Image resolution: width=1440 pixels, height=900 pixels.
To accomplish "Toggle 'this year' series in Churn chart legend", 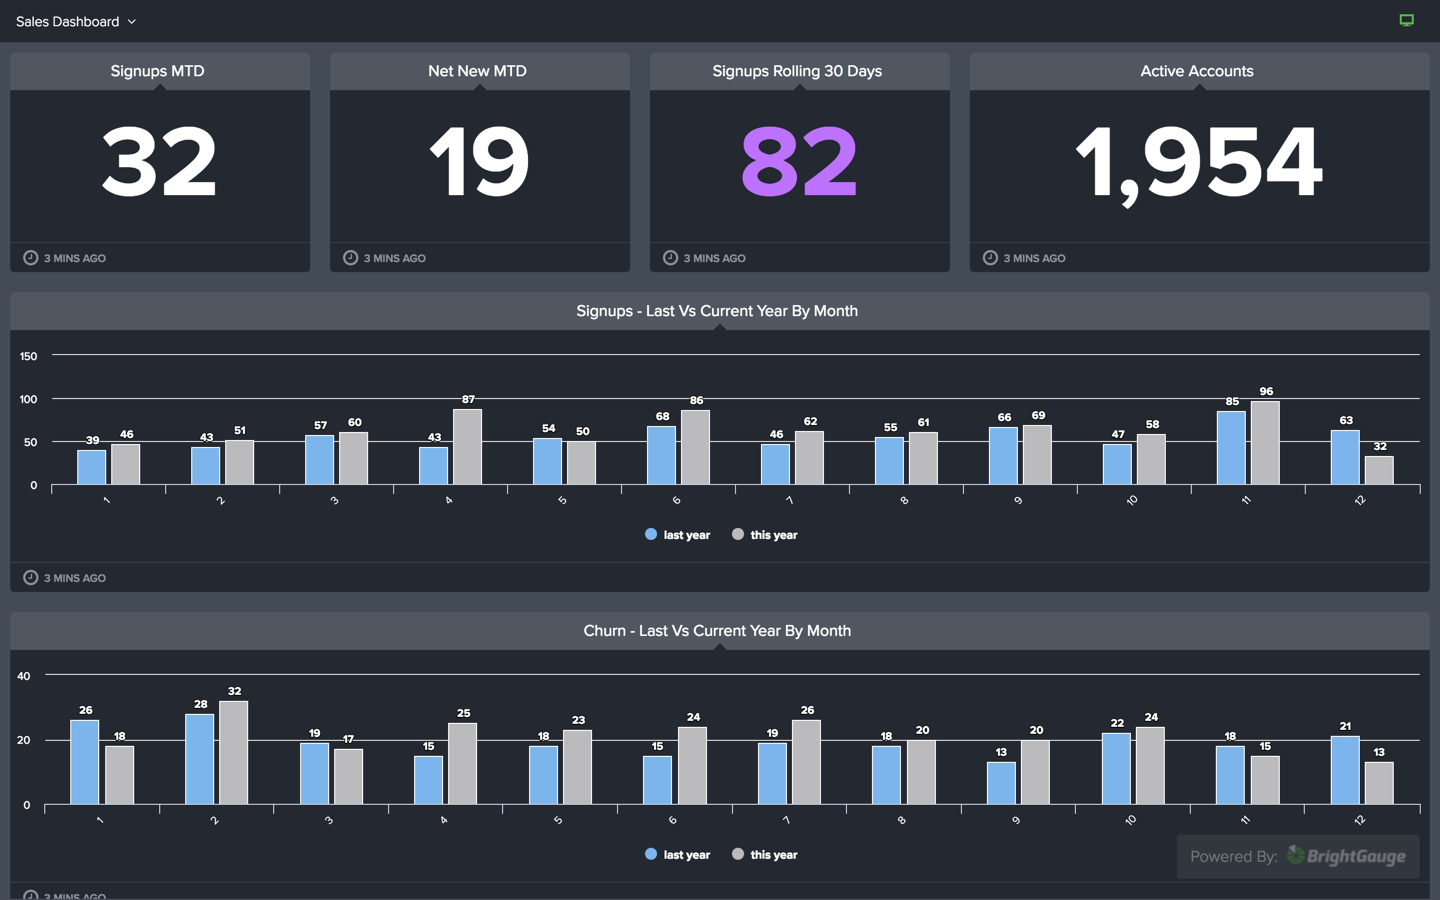I will [765, 855].
